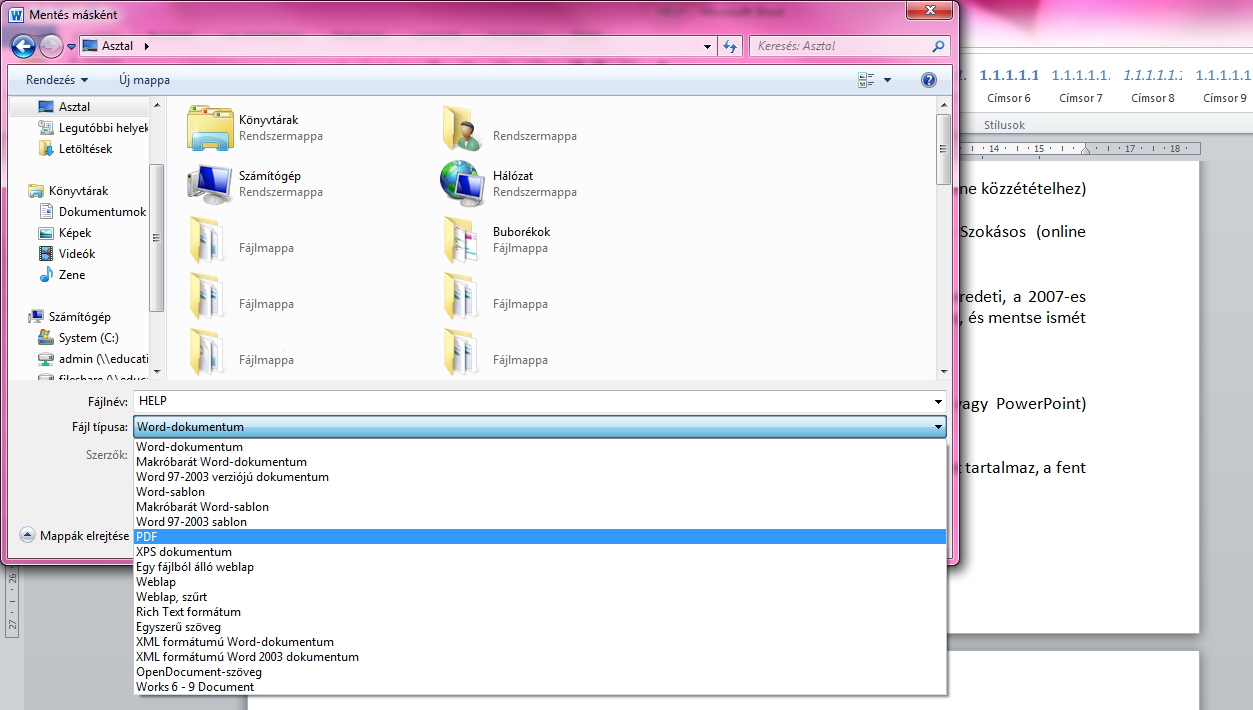
Task: Close the Mentés másként dialog
Action: 928,10
